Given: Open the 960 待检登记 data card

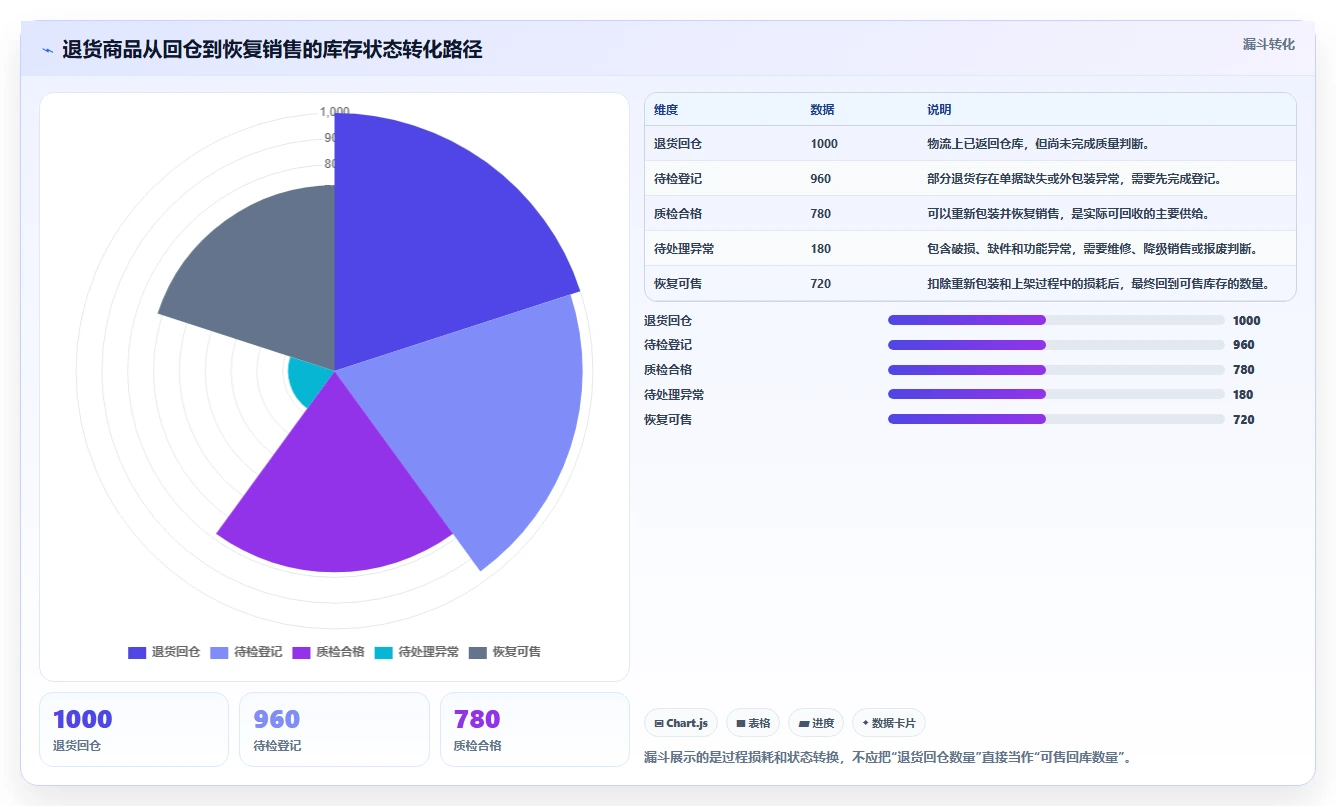Looking at the screenshot, I should 334,730.
